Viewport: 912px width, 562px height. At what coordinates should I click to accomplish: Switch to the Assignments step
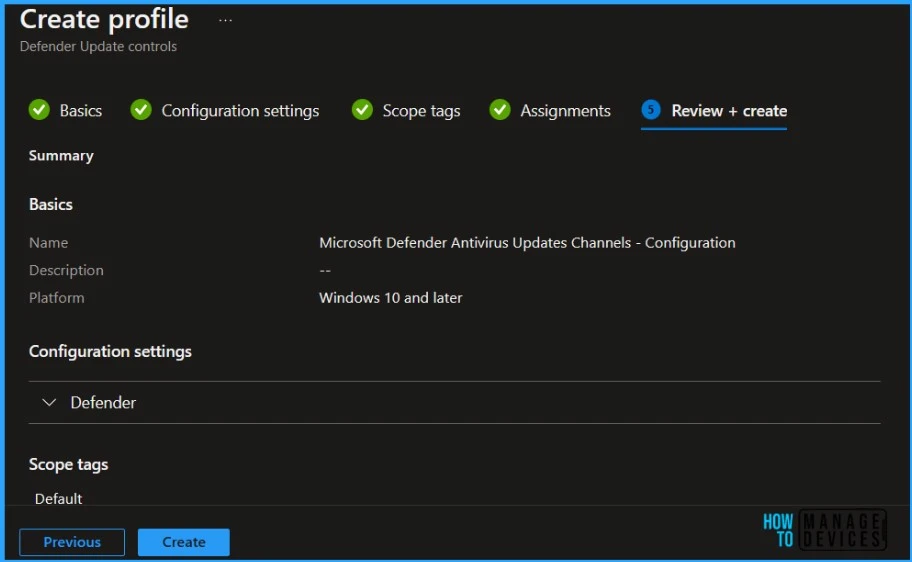(x=565, y=111)
